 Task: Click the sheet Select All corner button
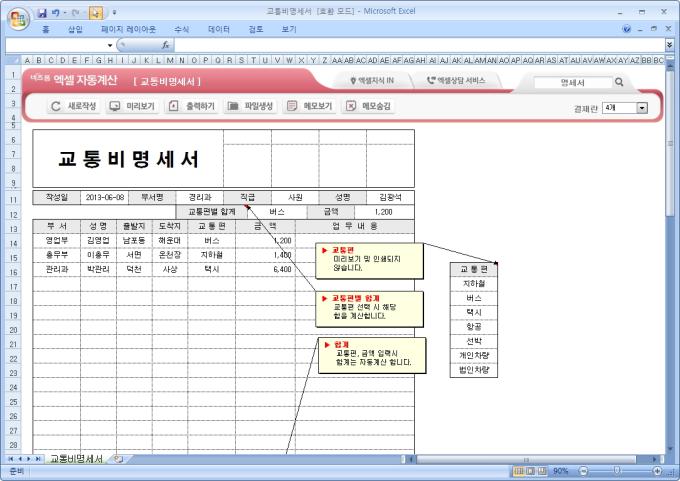pyautogui.click(x=13, y=60)
